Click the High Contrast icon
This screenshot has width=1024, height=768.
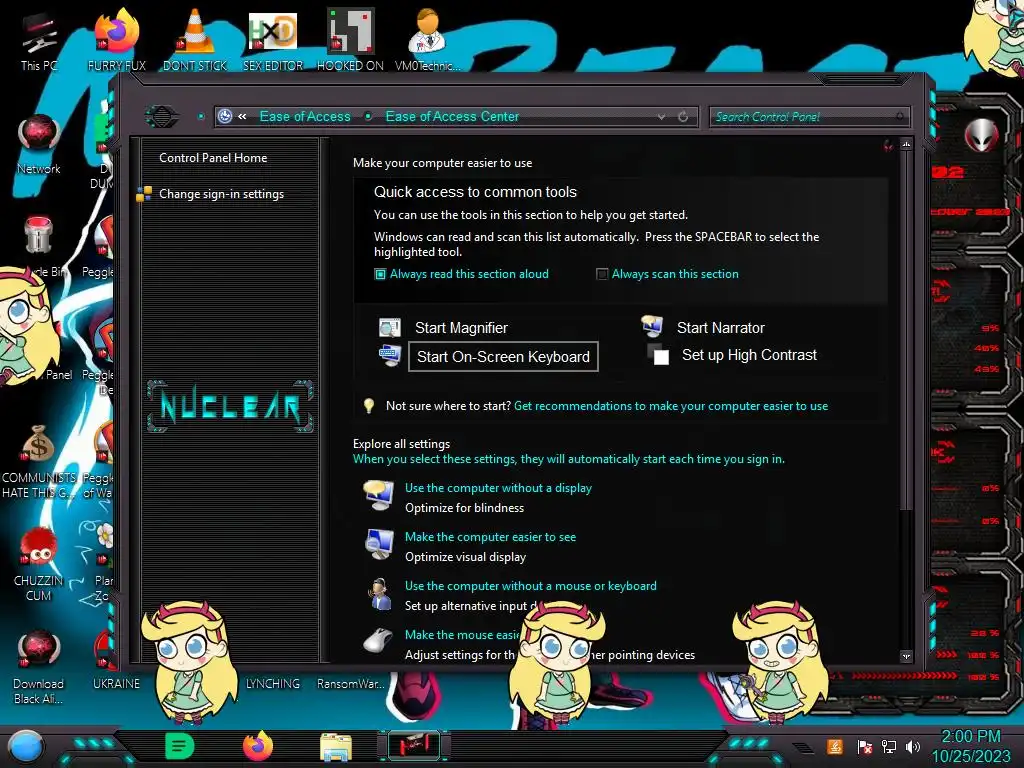[658, 355]
